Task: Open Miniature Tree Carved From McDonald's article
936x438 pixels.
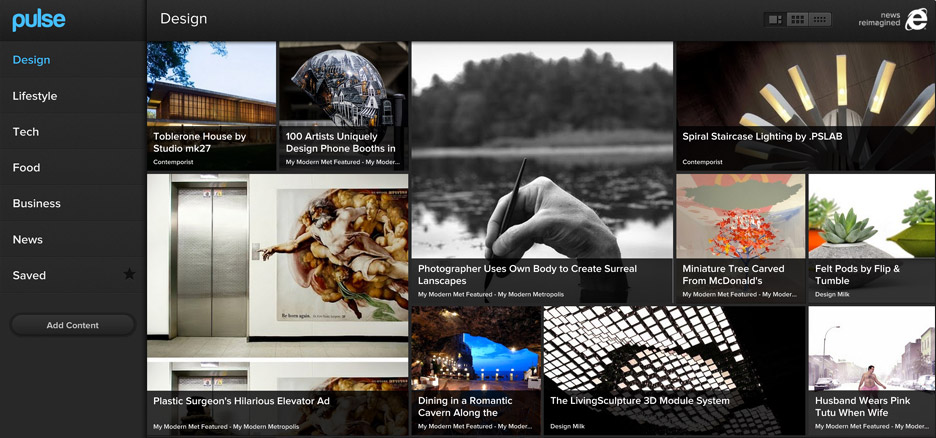Action: (740, 238)
